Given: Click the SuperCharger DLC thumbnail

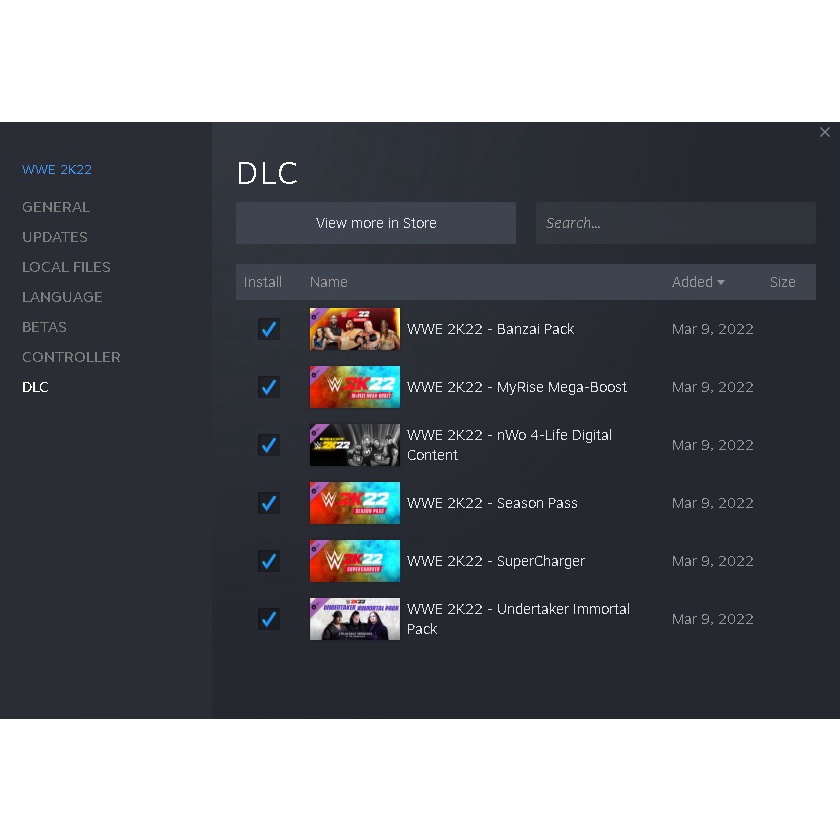Looking at the screenshot, I should pos(354,561).
